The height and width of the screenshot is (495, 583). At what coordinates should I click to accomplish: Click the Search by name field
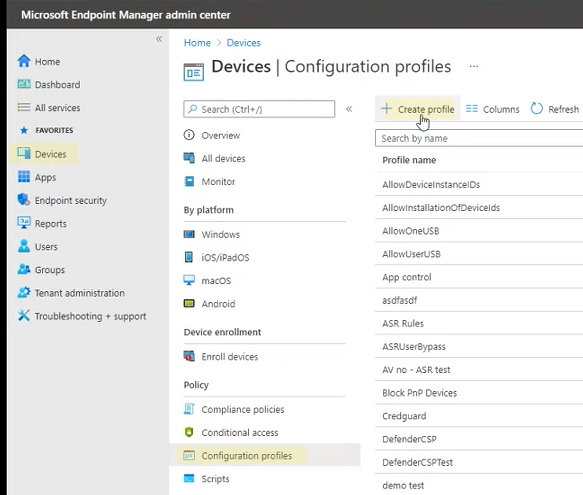tap(479, 138)
